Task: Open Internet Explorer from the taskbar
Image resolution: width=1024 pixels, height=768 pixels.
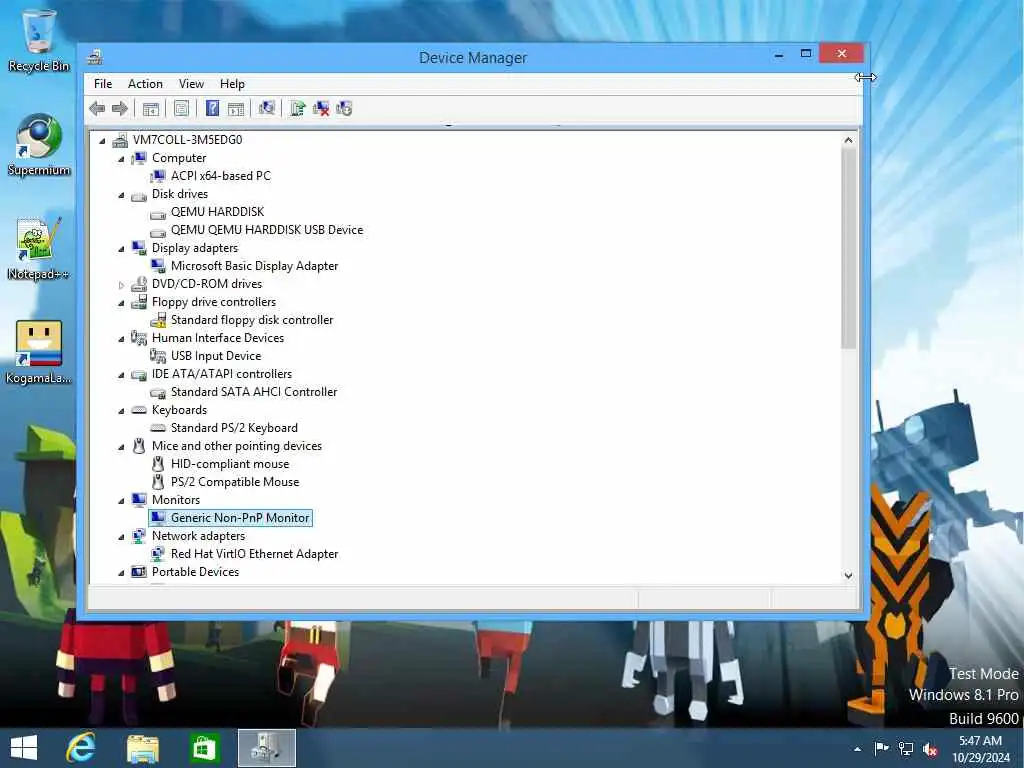Action: (81, 748)
